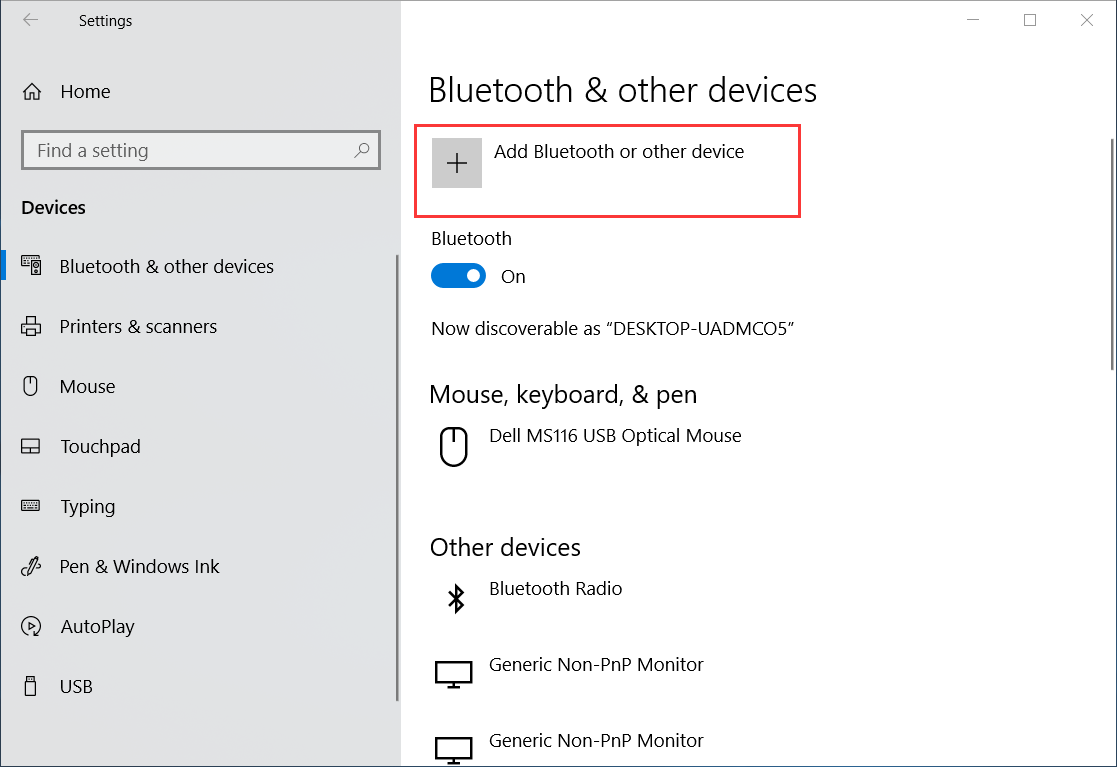
Task: Go back with the back arrow
Action: tap(31, 20)
